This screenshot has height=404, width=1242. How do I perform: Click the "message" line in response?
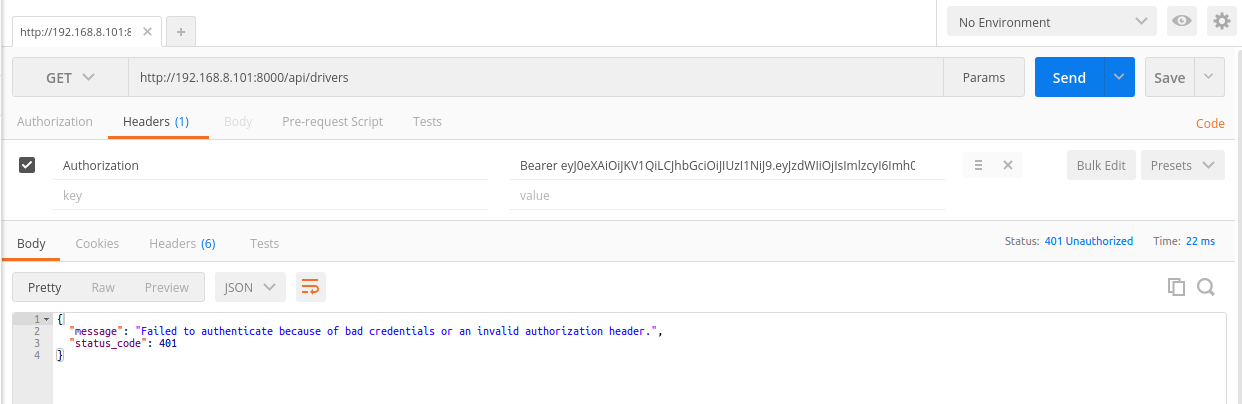[366, 331]
